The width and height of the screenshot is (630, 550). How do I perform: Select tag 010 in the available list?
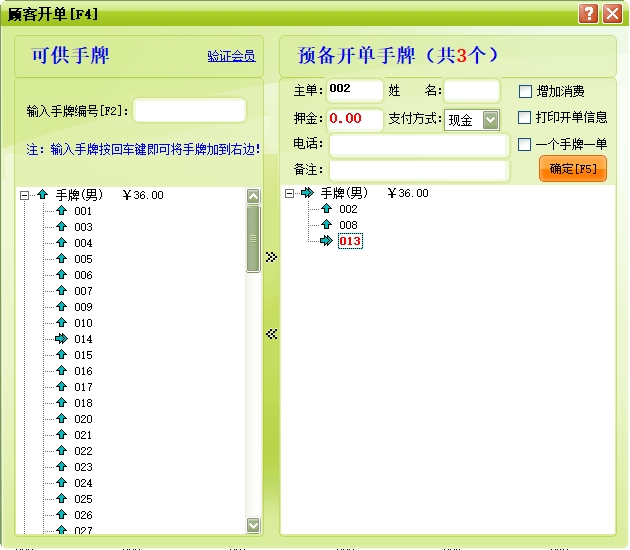[83, 323]
